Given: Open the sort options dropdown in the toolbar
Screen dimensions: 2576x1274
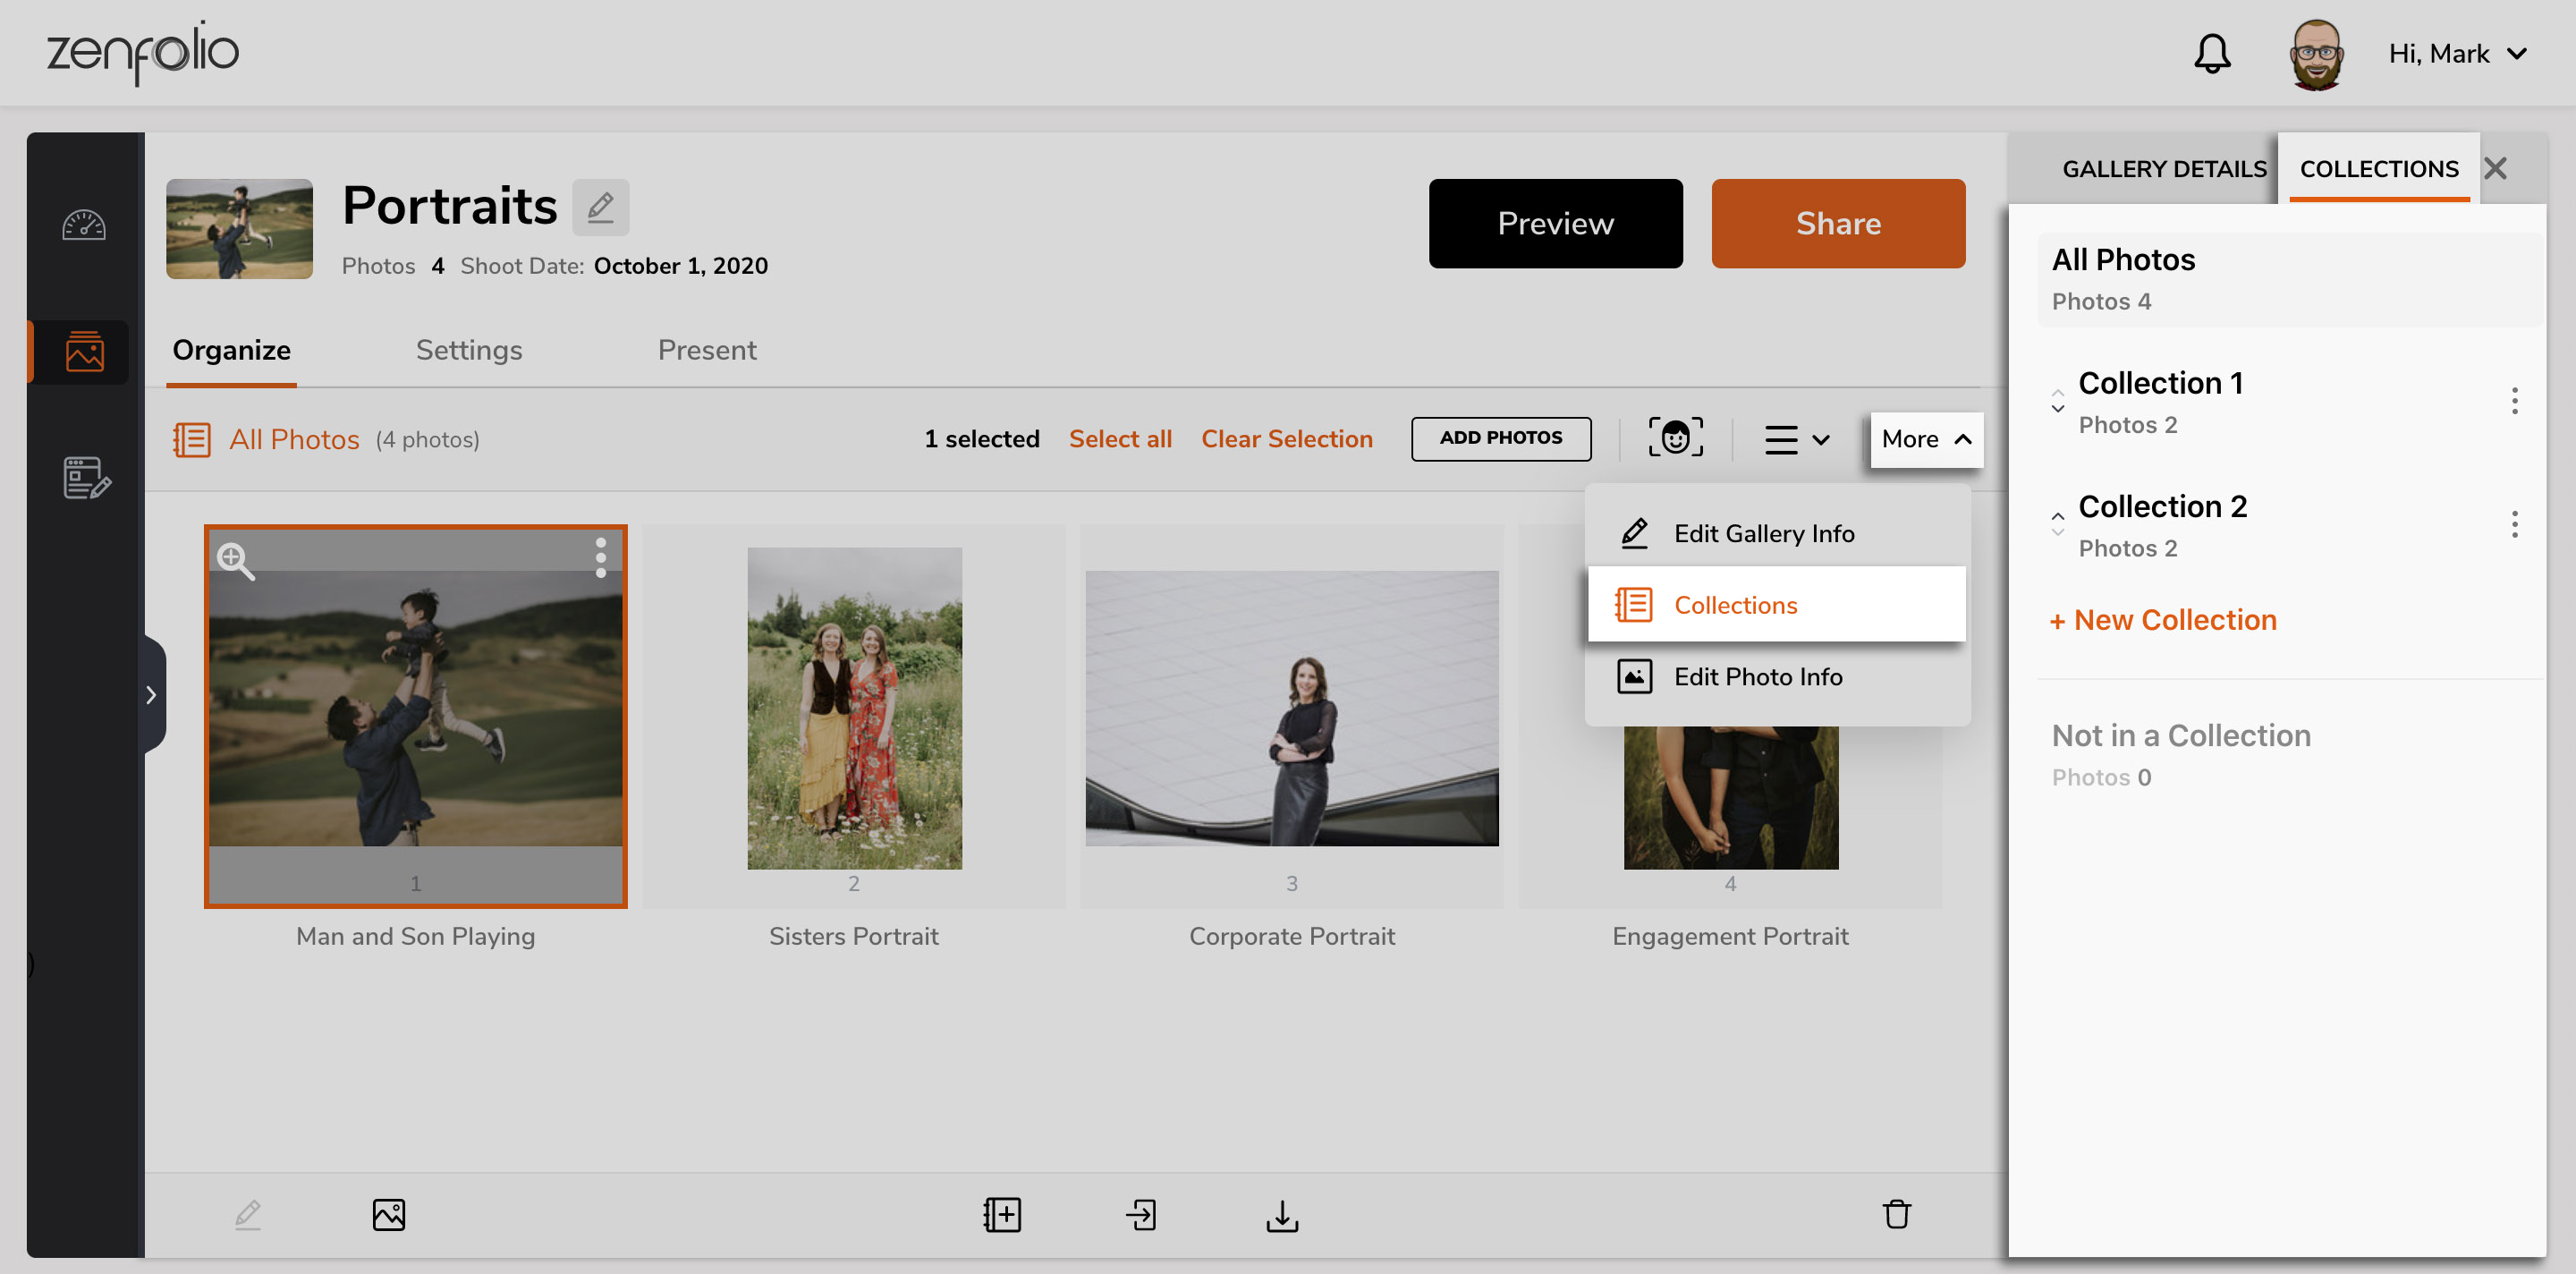Looking at the screenshot, I should 1796,438.
